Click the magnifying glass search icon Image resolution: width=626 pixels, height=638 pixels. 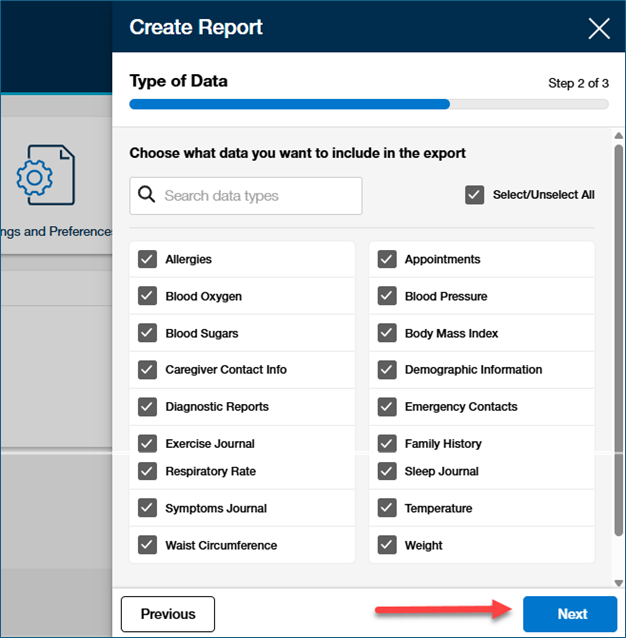pos(146,195)
